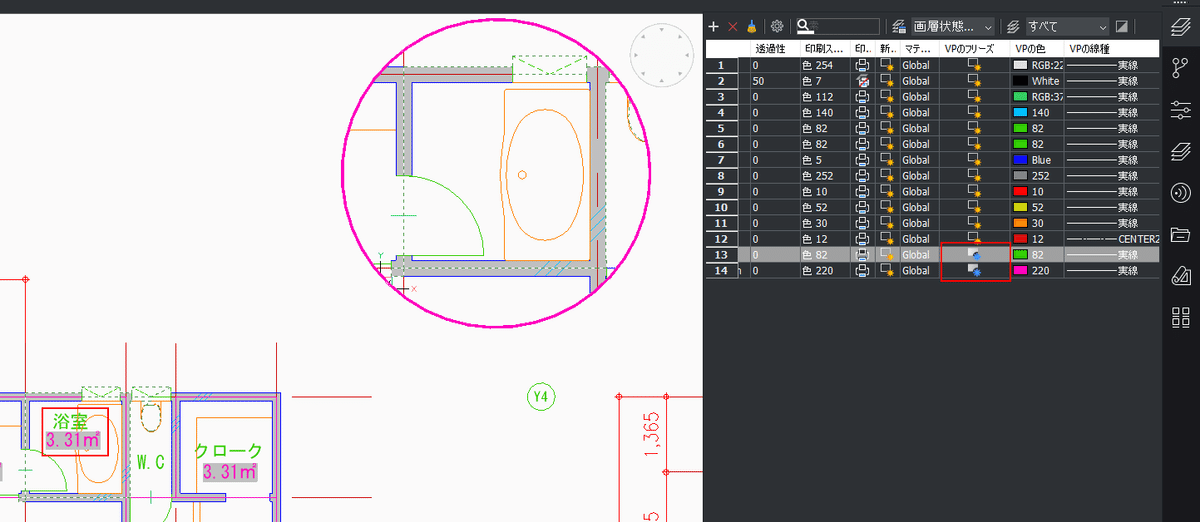The height and width of the screenshot is (522, 1200).
Task: Select the クローク room label in the drawing
Action: 229,451
